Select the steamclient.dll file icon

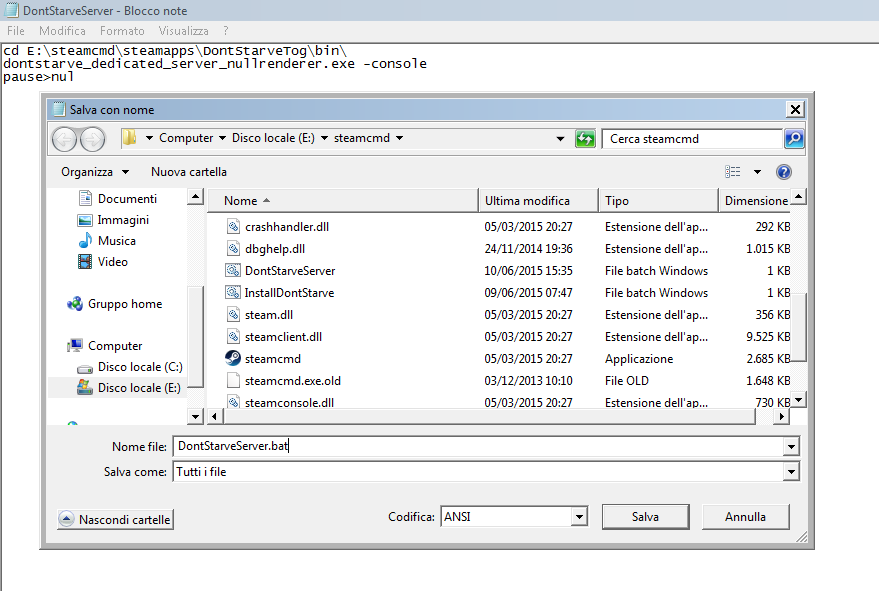click(x=233, y=336)
